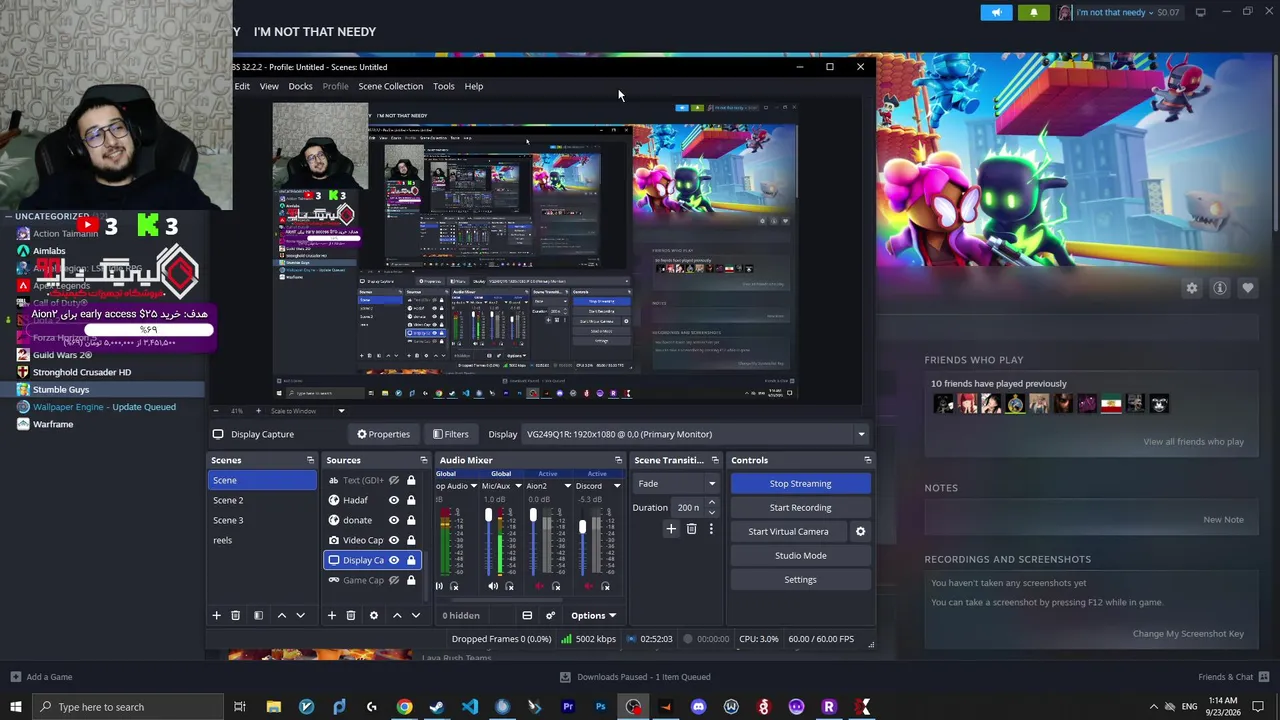Unlock the Hadaf source

[411, 500]
